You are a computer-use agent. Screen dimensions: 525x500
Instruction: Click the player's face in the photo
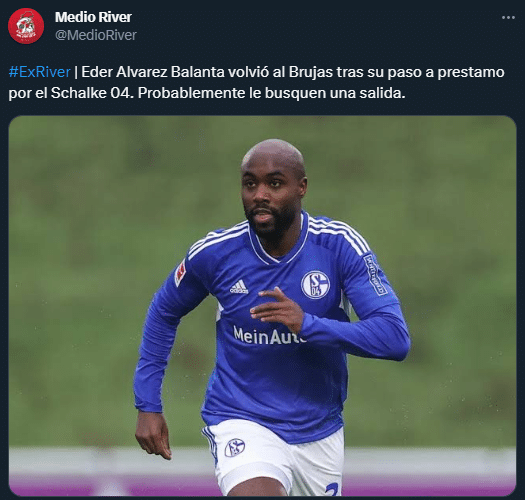coord(268,198)
